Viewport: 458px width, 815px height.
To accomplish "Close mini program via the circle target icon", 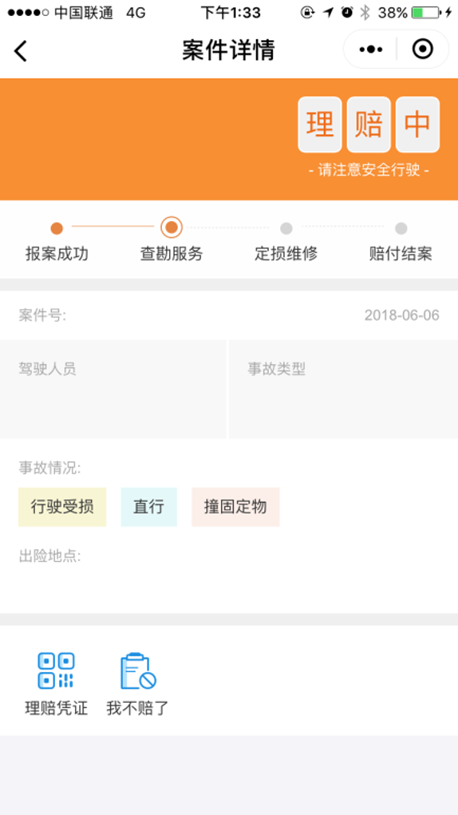I will pyautogui.click(x=422, y=49).
